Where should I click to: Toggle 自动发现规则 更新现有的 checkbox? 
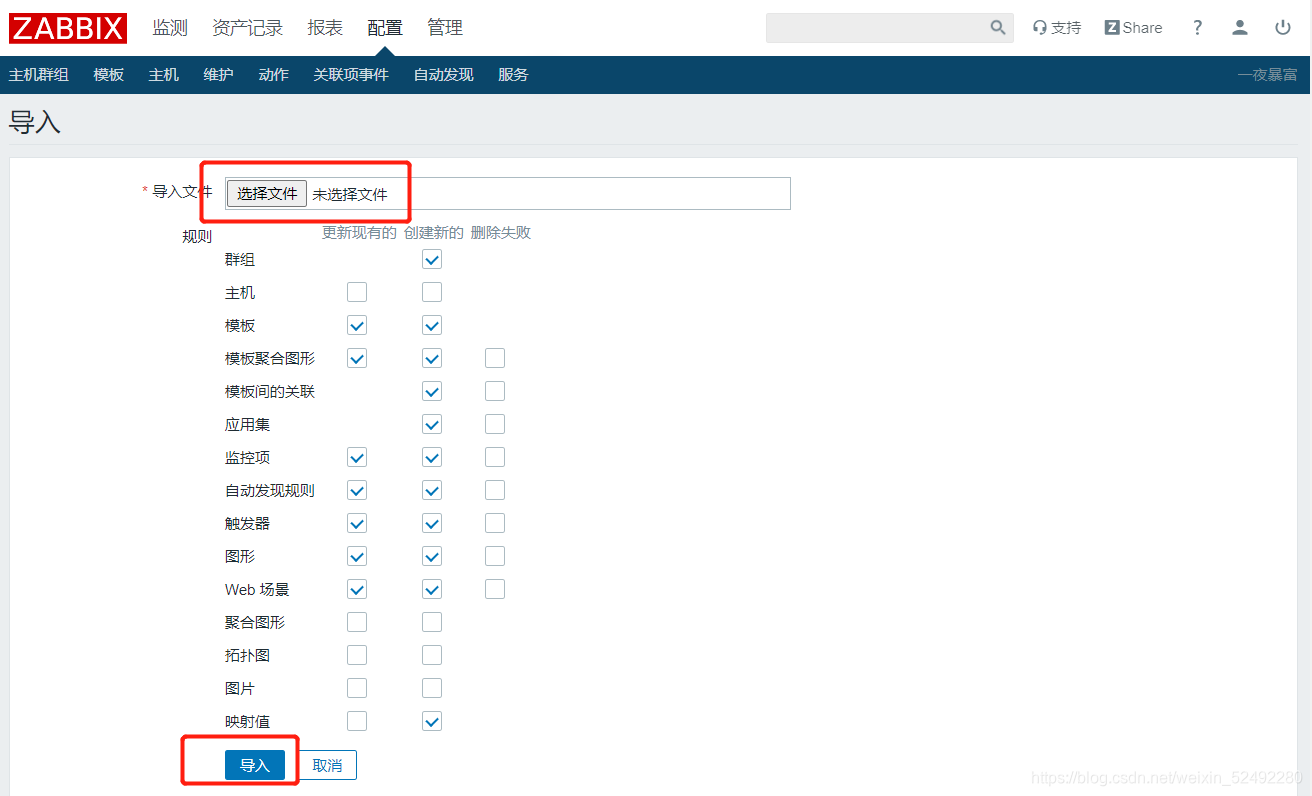357,490
